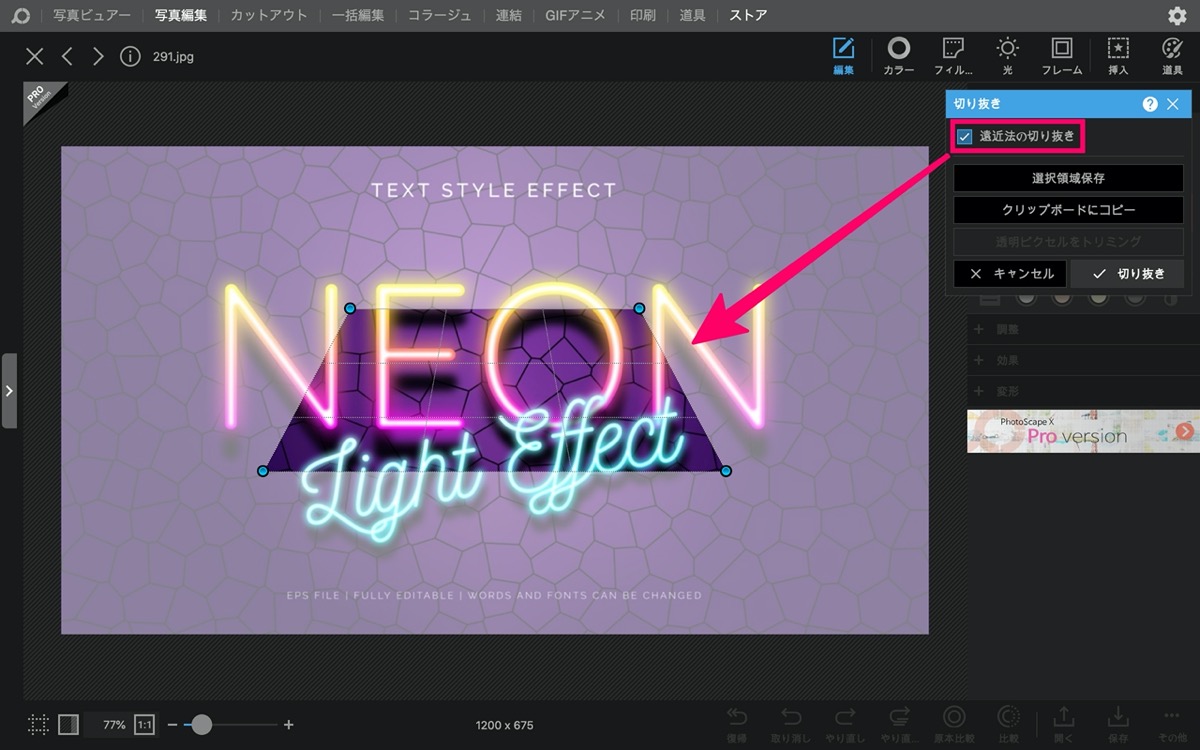Viewport: 1200px width, 750px height.
Task: Open the カラー color tool icon
Action: point(898,48)
